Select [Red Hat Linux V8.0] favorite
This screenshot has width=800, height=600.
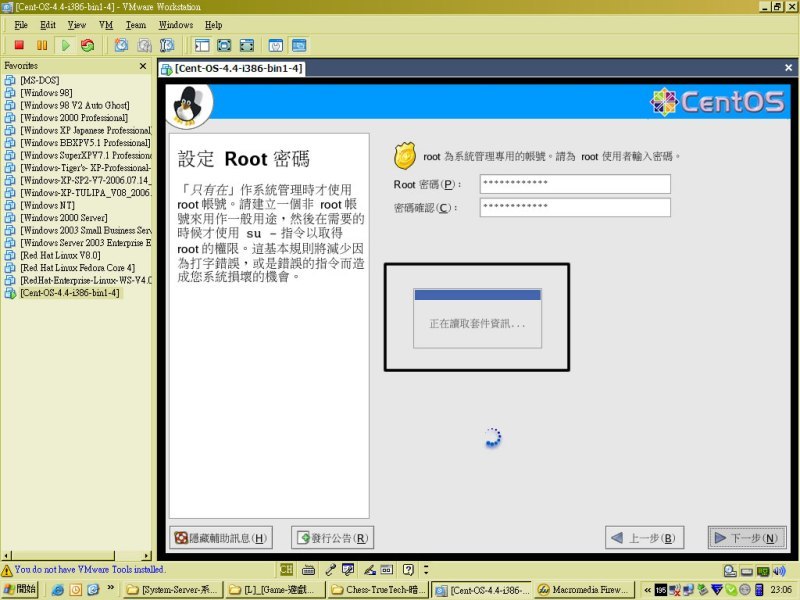60,256
